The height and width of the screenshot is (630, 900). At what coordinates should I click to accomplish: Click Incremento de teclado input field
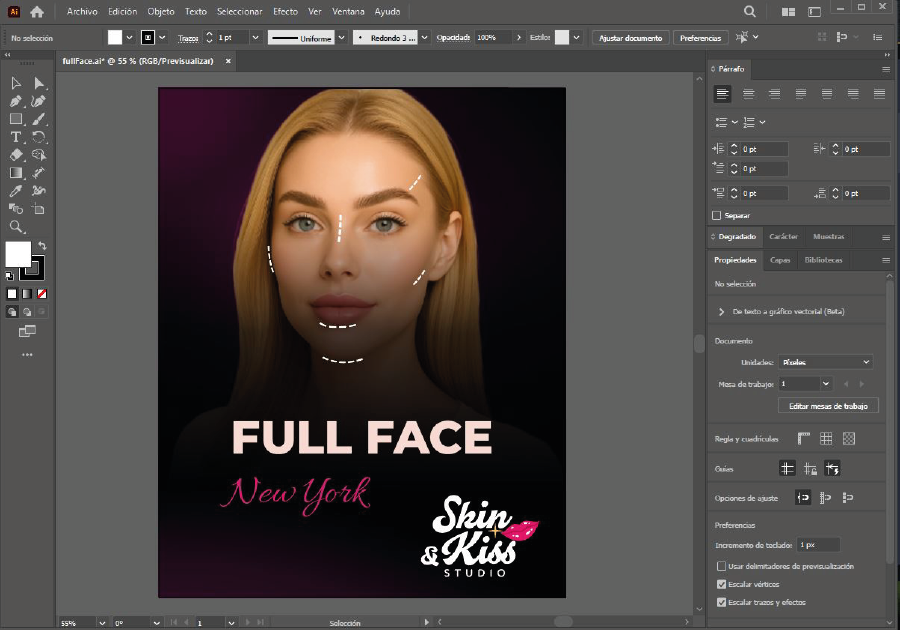click(819, 545)
